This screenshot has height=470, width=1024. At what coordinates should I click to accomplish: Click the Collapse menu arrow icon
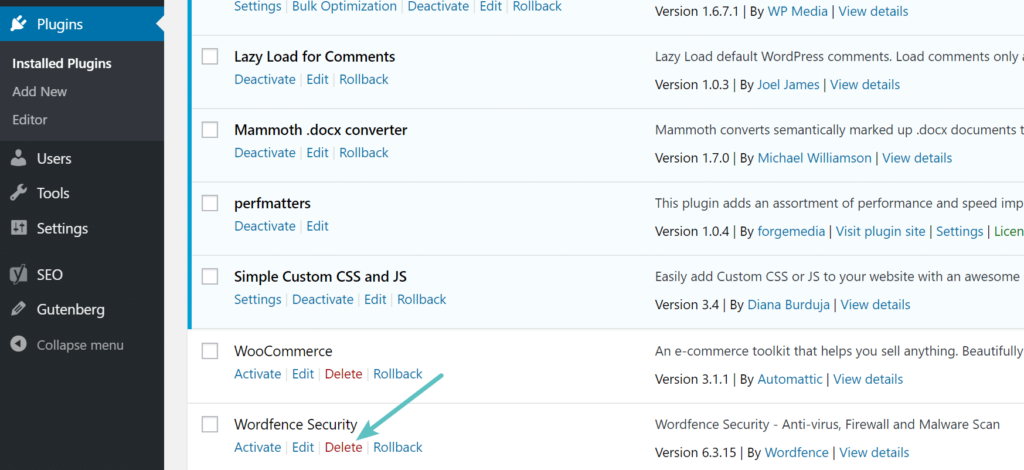tap(18, 345)
